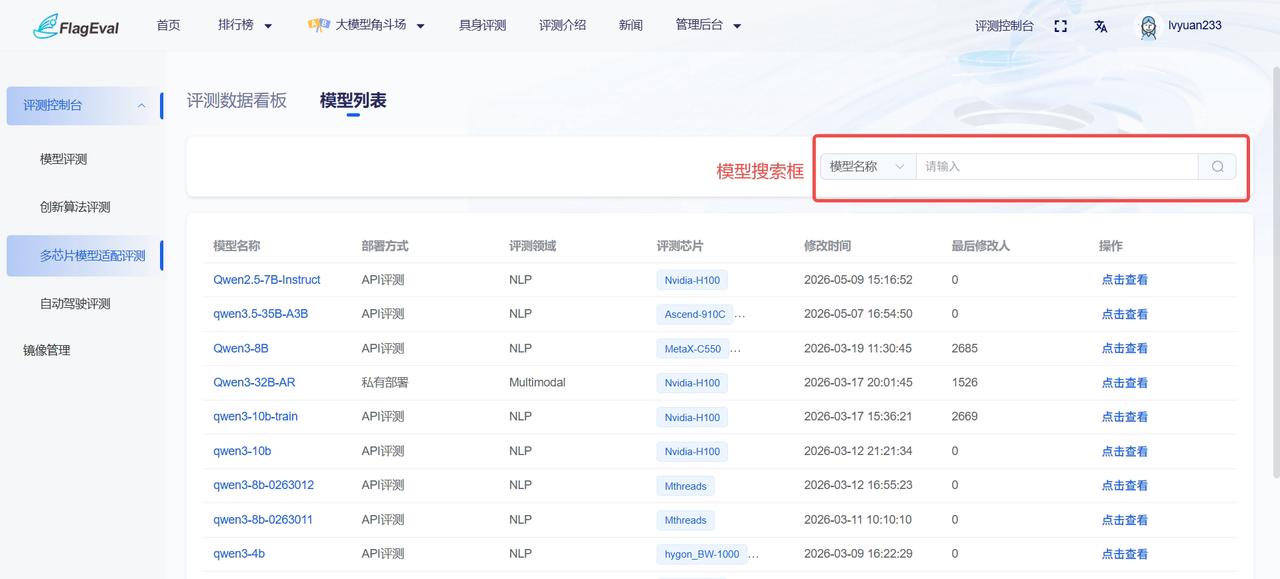Click the 评测芯片 column header
Viewport: 1280px width, 579px height.
tap(680, 246)
